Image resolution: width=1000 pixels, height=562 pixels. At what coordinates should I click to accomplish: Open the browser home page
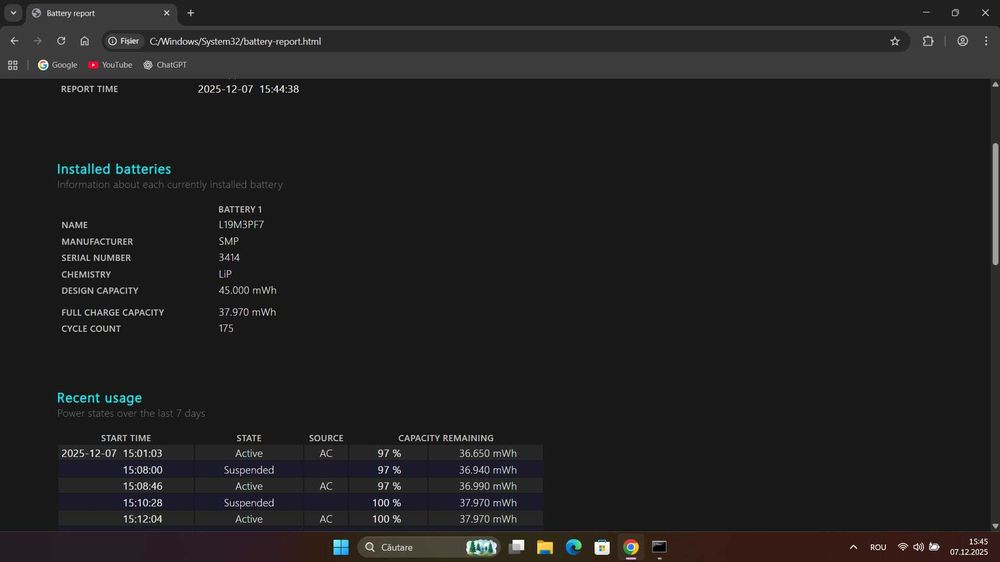coord(85,41)
